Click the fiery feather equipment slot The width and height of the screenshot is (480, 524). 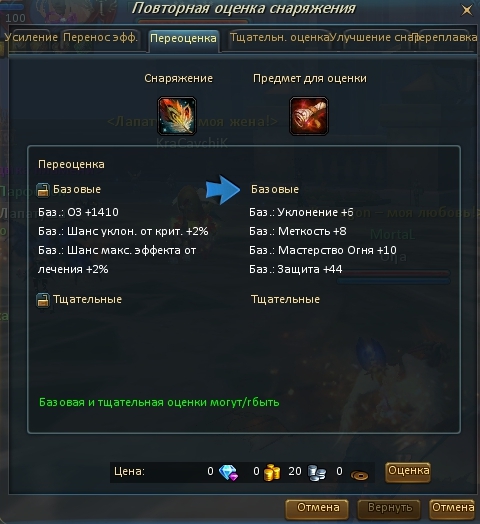(x=177, y=116)
